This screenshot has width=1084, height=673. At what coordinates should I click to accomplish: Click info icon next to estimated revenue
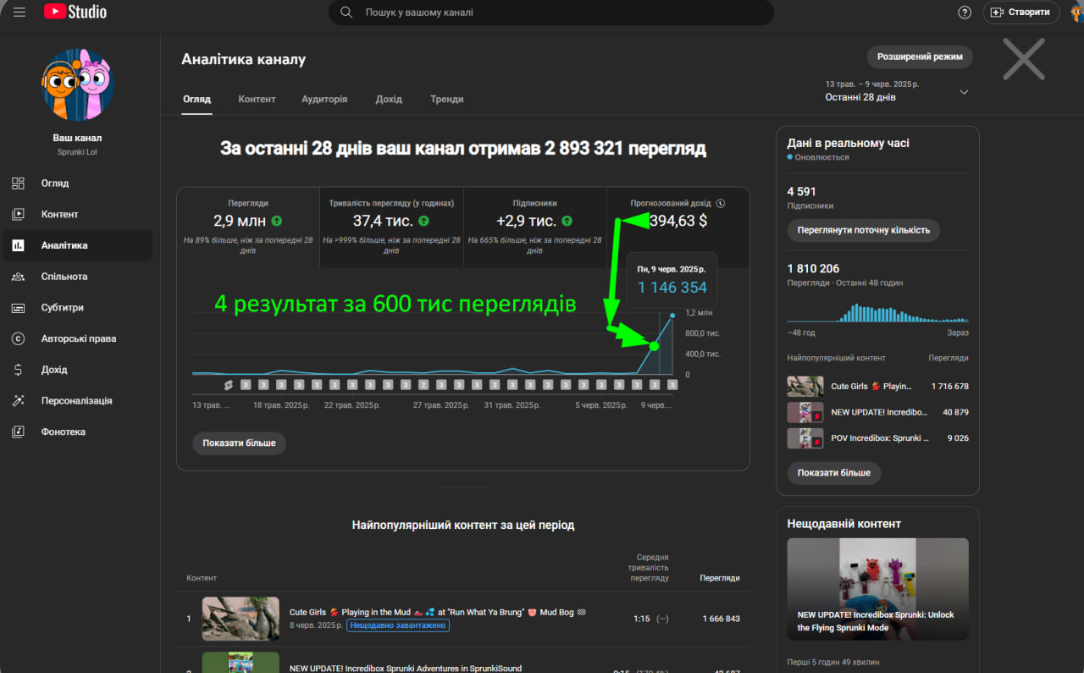[720, 203]
